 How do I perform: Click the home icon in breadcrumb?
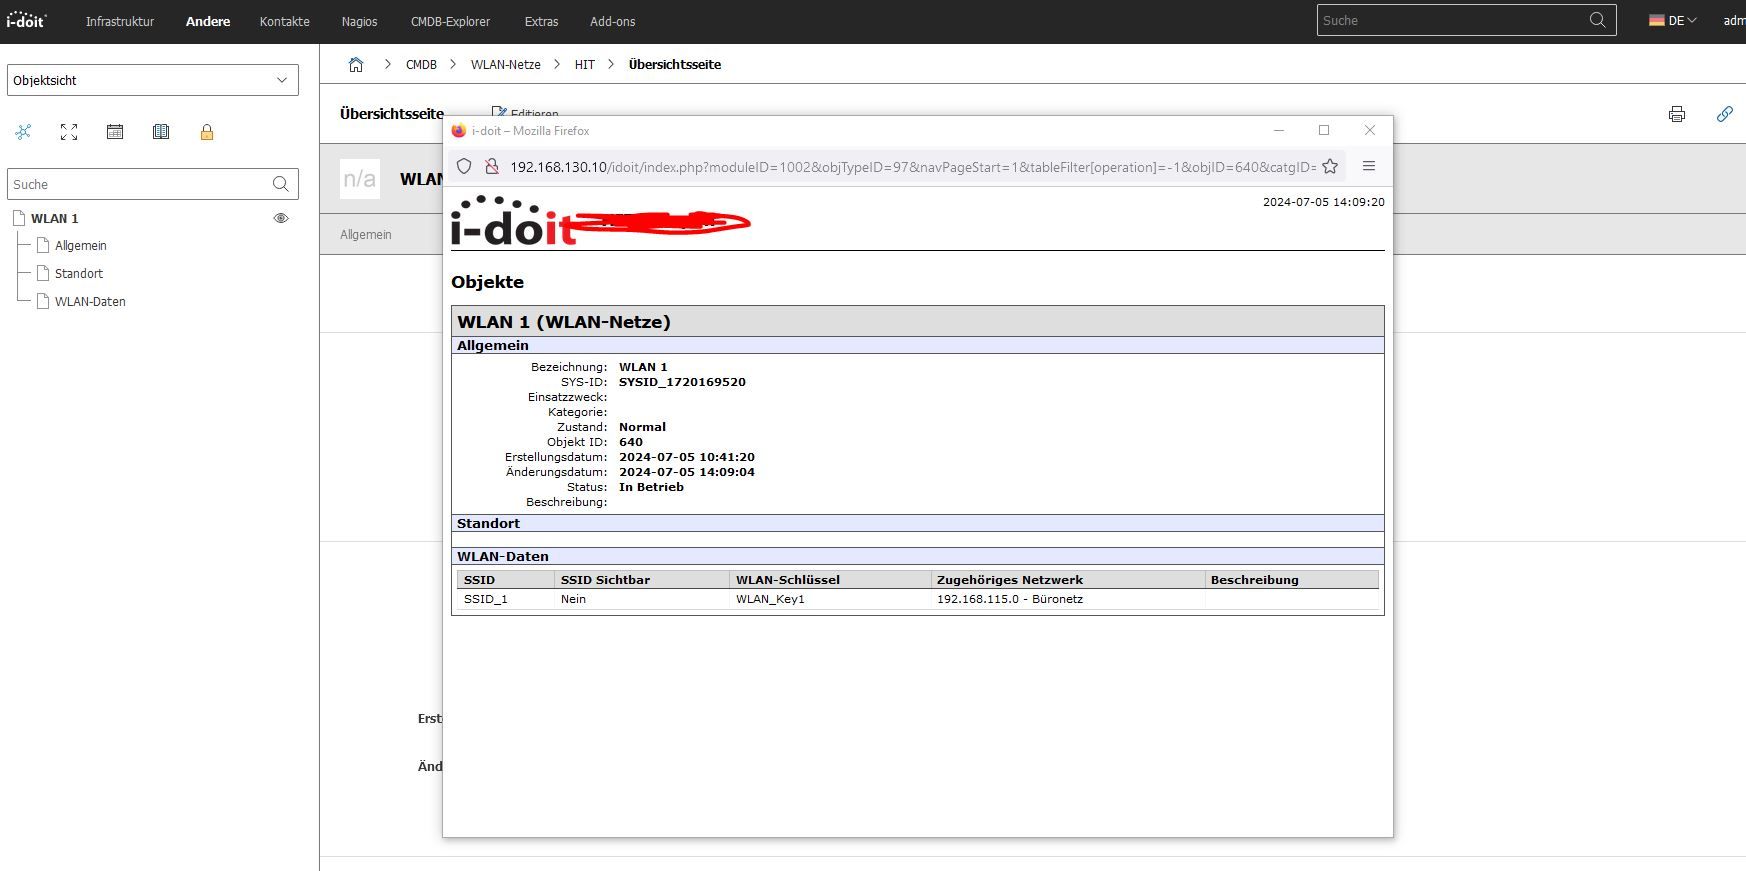356,64
